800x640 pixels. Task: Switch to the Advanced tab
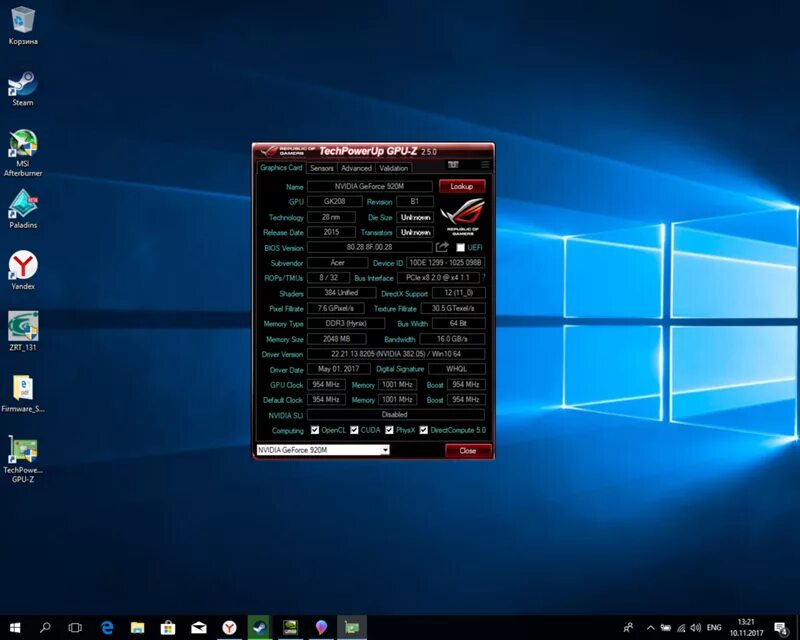pos(356,168)
